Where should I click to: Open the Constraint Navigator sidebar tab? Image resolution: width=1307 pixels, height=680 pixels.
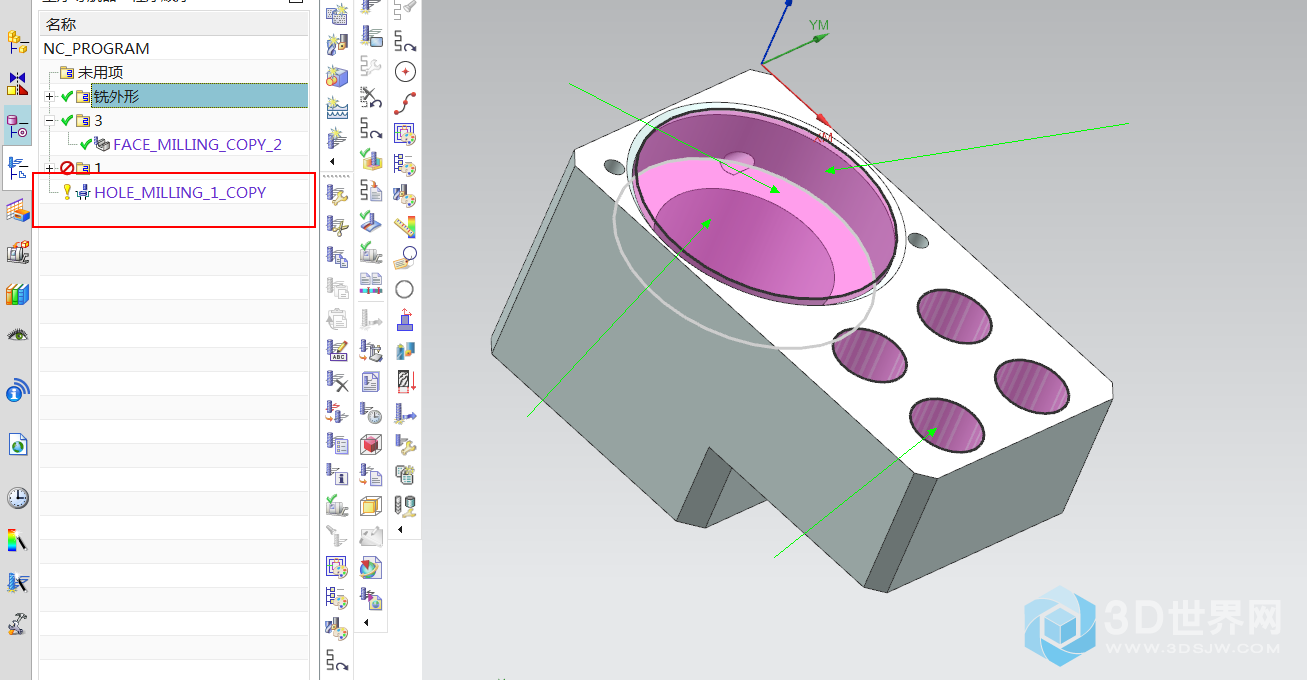(x=17, y=83)
